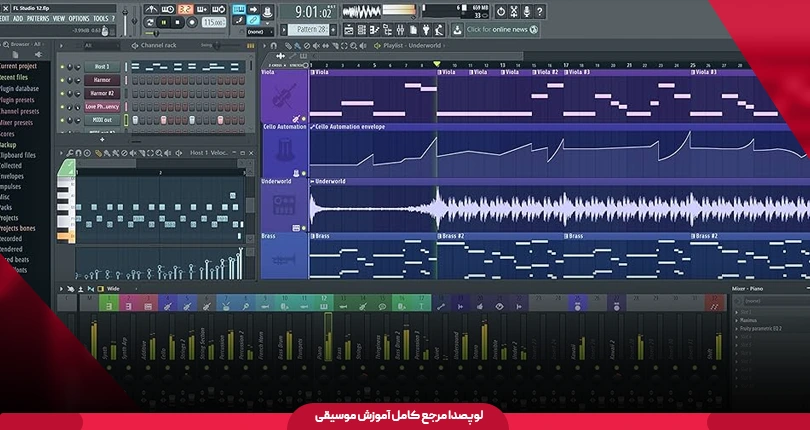Open the help question mark icon
The height and width of the screenshot is (430, 810).
click(540, 11)
